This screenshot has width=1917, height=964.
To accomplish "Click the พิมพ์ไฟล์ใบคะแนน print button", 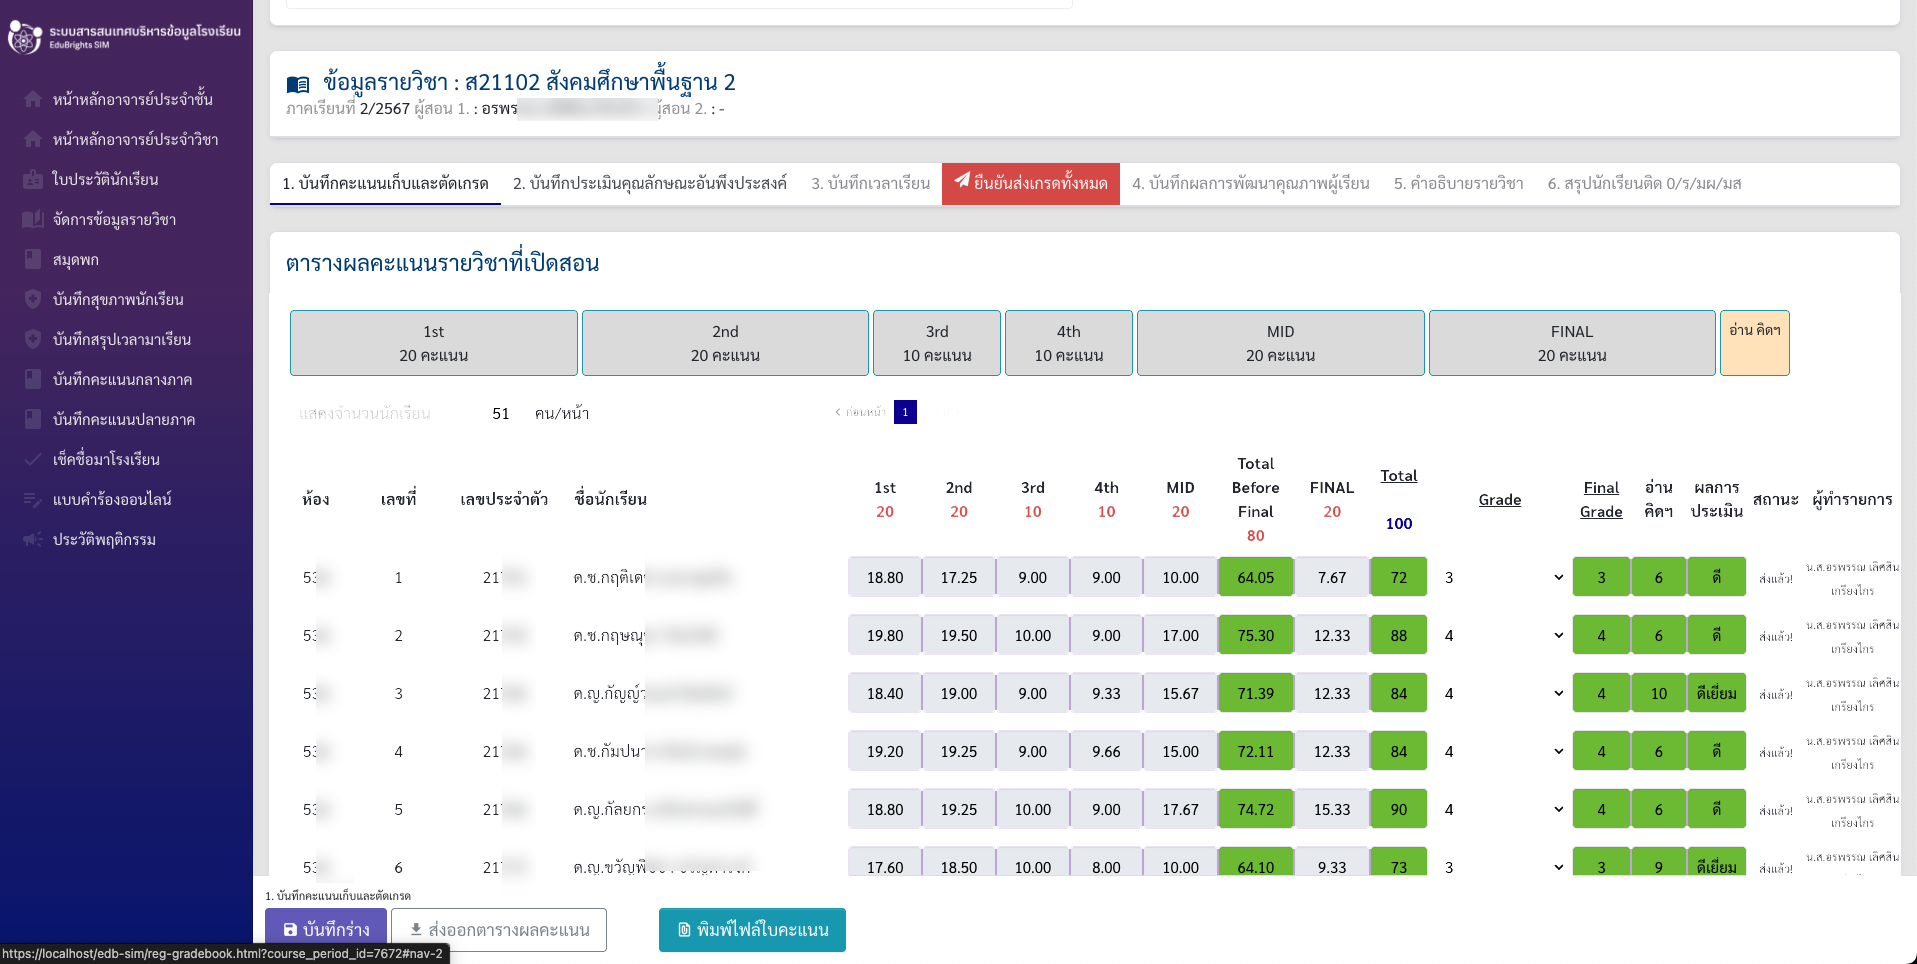I will 752,929.
